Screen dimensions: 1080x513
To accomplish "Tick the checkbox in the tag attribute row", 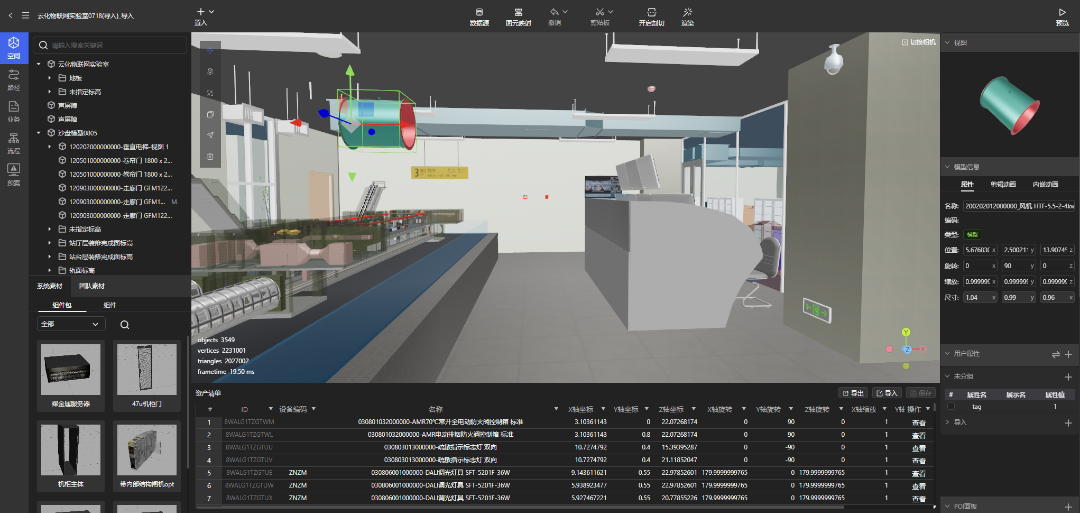I will tap(951, 407).
